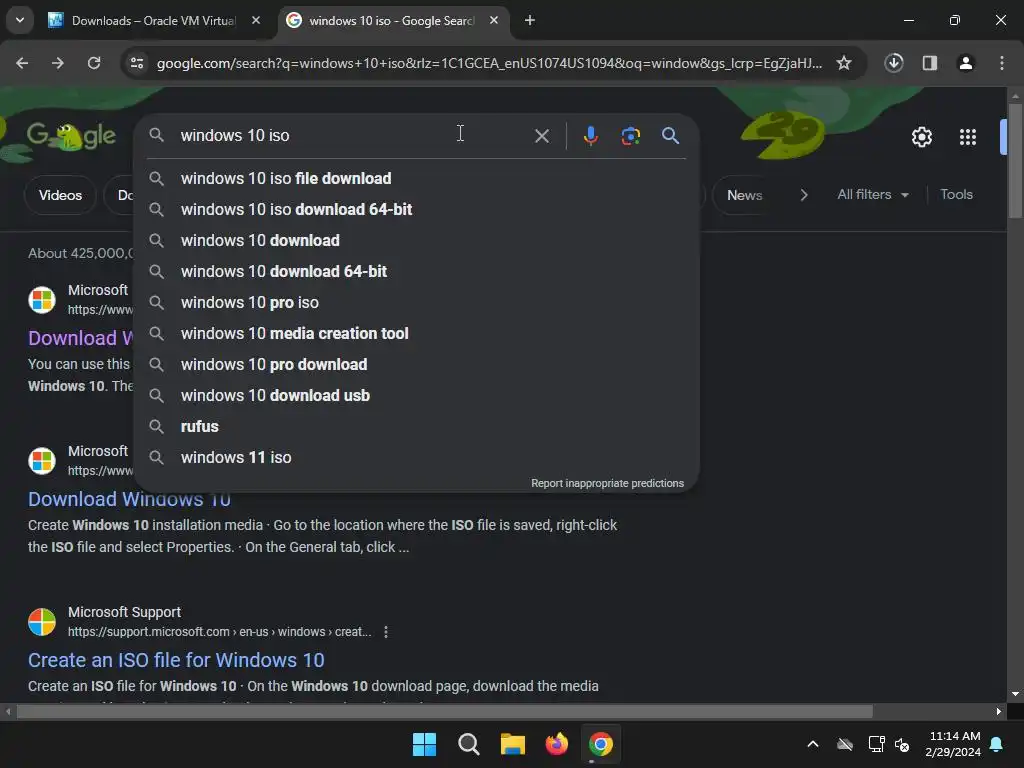Click the tray network display icon
This screenshot has width=1024, height=768.
(x=876, y=744)
